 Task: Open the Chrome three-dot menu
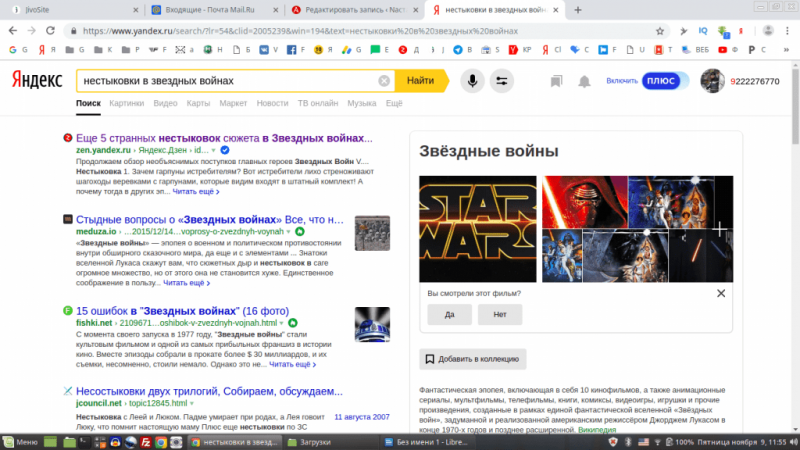[x=787, y=31]
